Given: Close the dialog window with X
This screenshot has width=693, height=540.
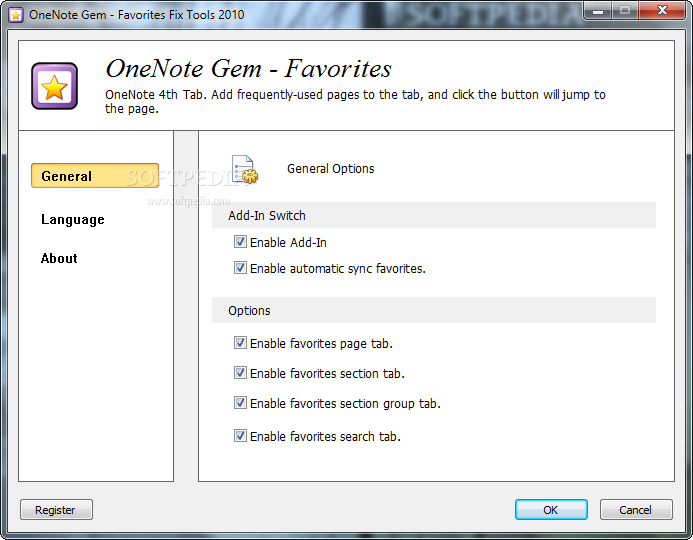Looking at the screenshot, I should click(662, 11).
